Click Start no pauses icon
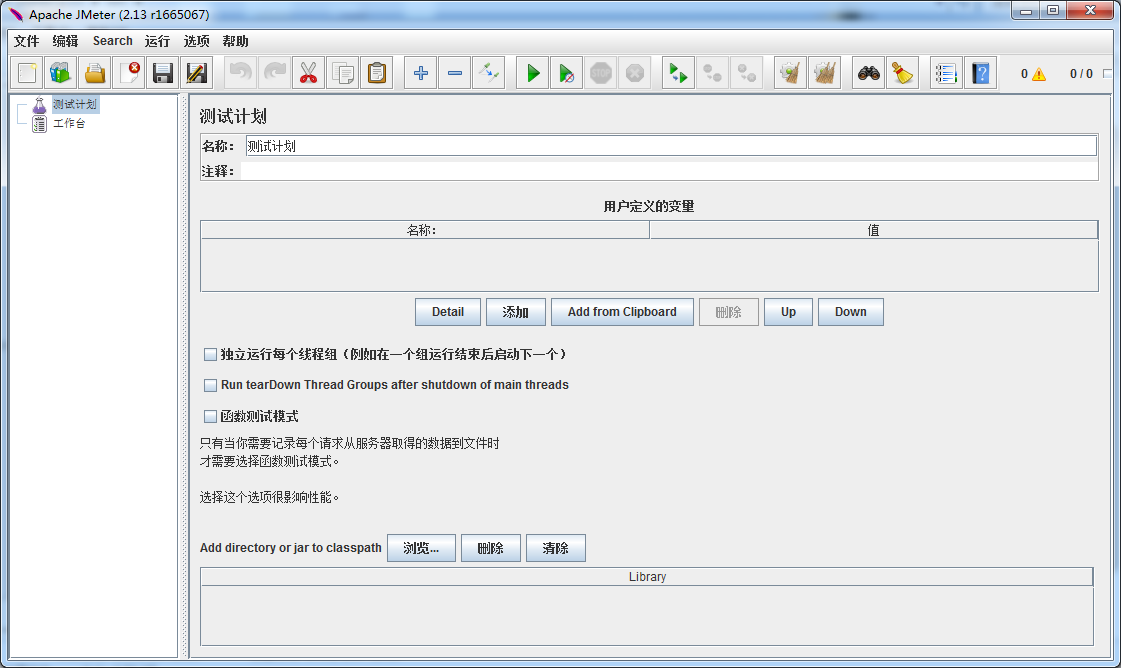The height and width of the screenshot is (668, 1121). pyautogui.click(x=566, y=73)
